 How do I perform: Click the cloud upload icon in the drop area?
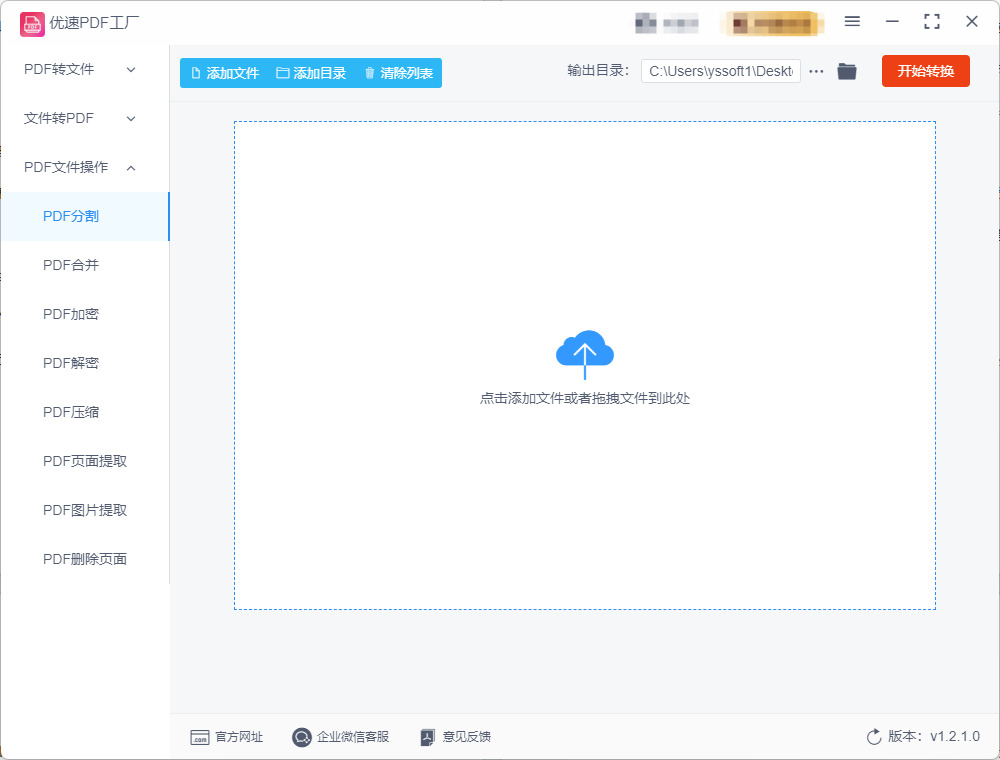(585, 354)
